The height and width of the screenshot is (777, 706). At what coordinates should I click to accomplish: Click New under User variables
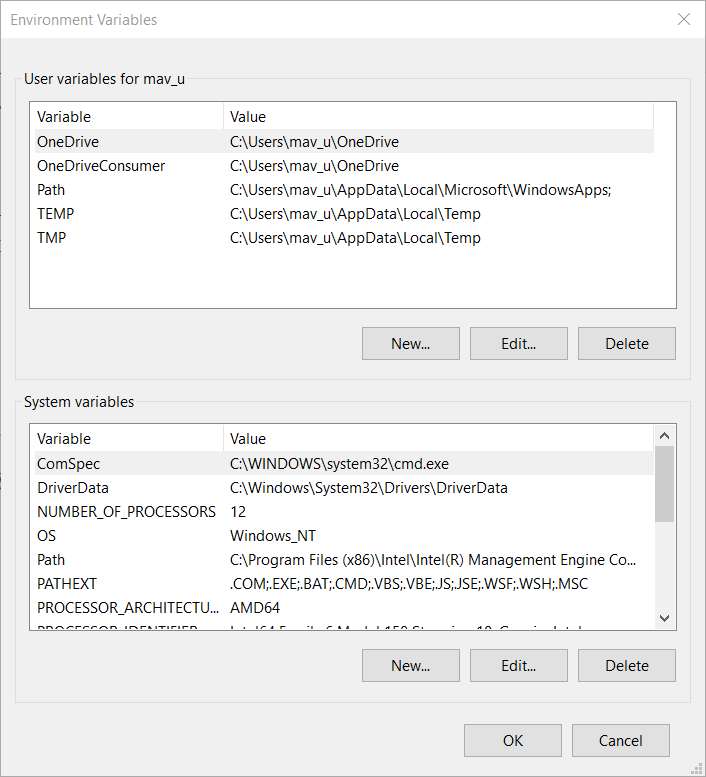410,343
